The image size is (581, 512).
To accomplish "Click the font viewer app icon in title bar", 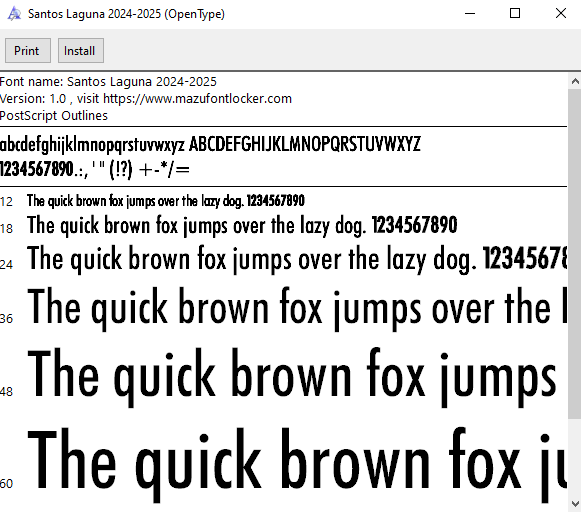I will pos(14,14).
